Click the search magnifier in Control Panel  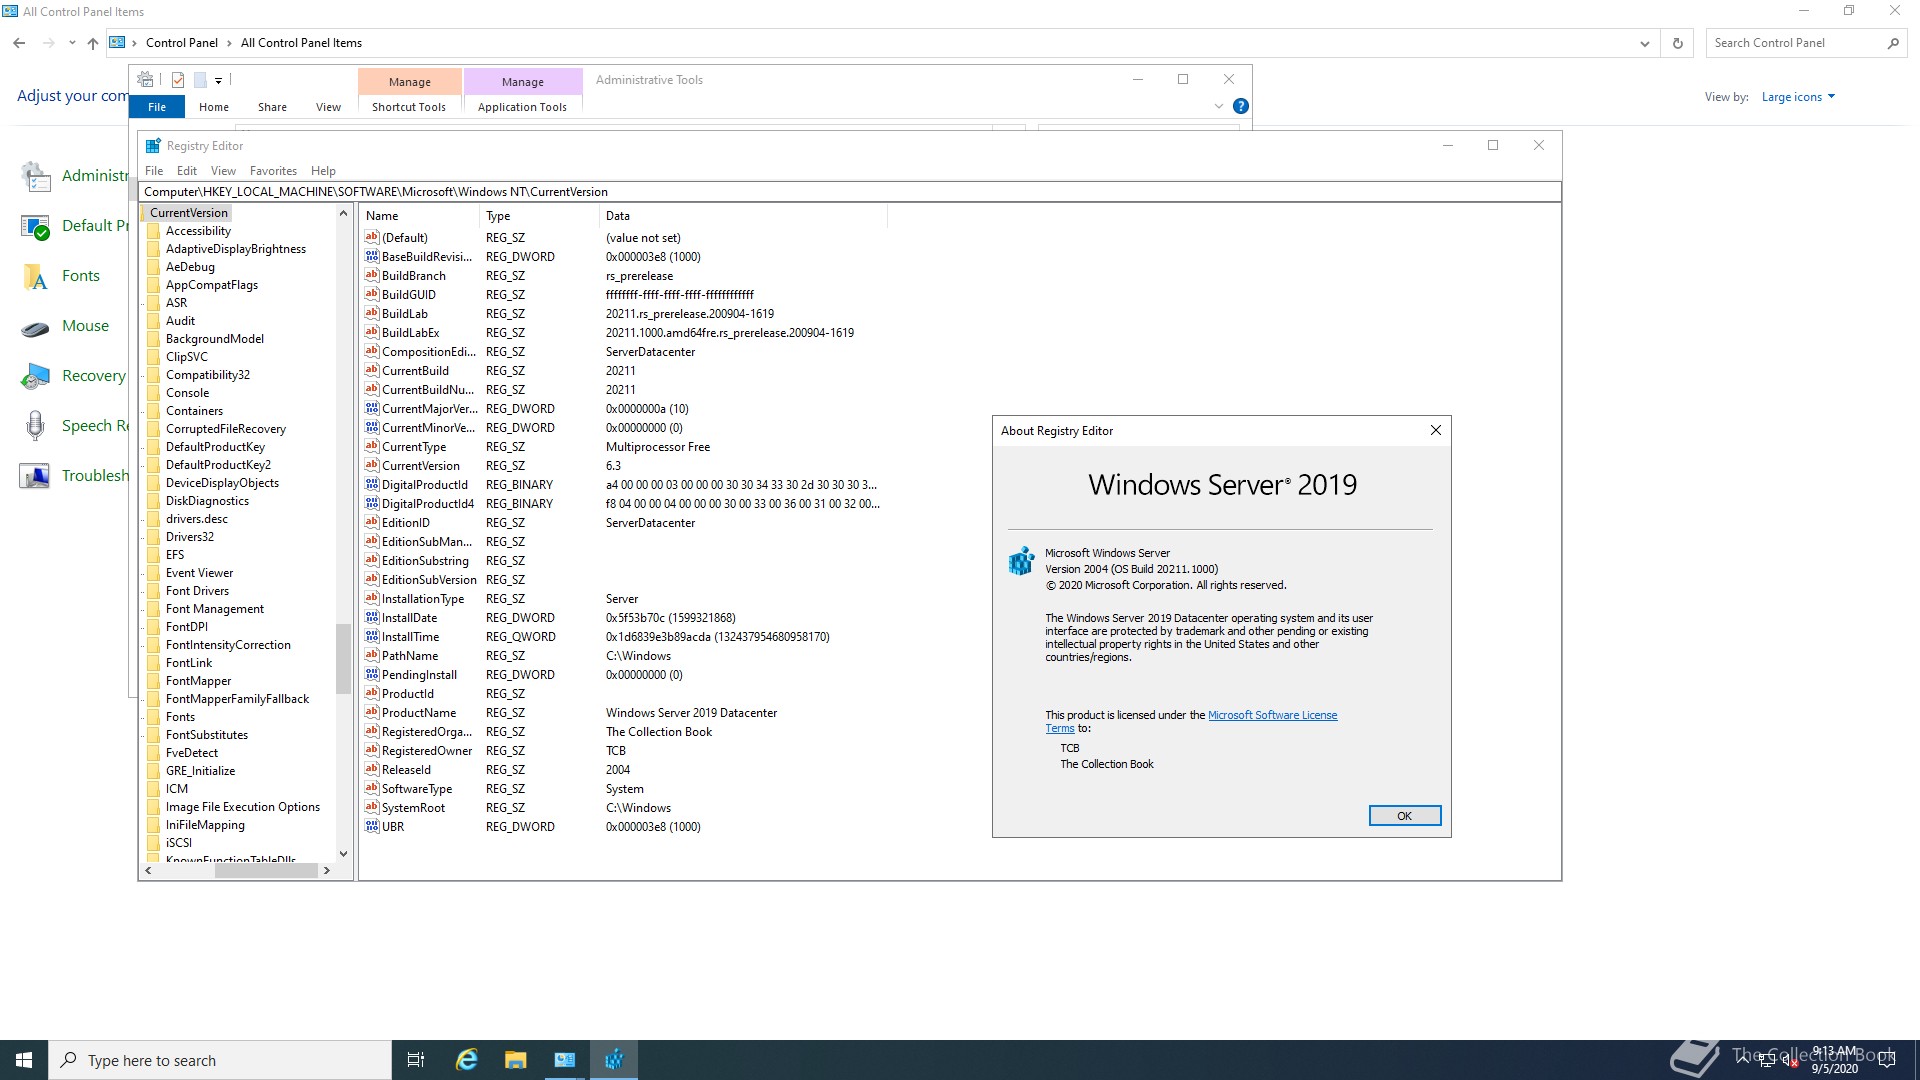pyautogui.click(x=1892, y=43)
